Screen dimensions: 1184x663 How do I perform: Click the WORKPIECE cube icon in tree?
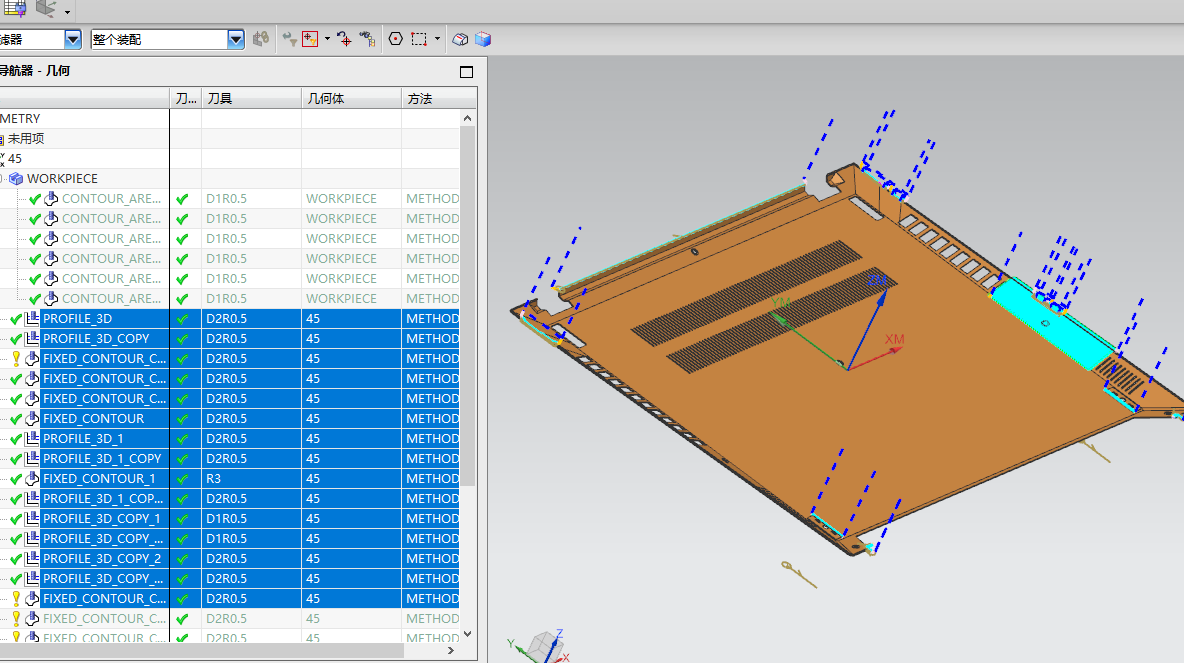click(16, 179)
